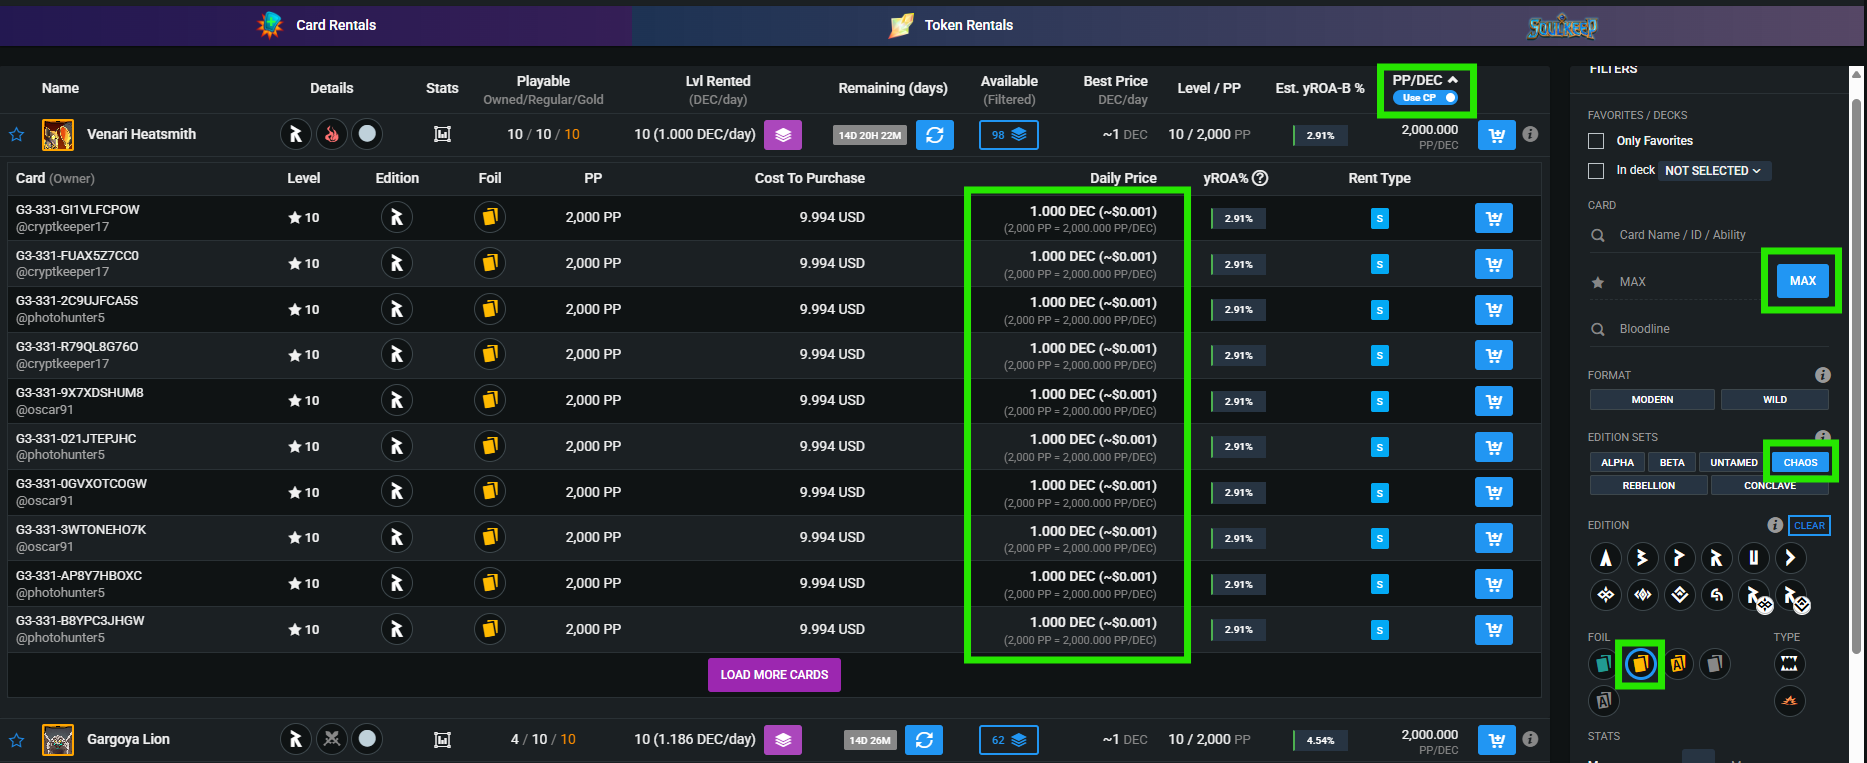Select the UNTAMED edition set
The height and width of the screenshot is (763, 1867).
coord(1733,463)
